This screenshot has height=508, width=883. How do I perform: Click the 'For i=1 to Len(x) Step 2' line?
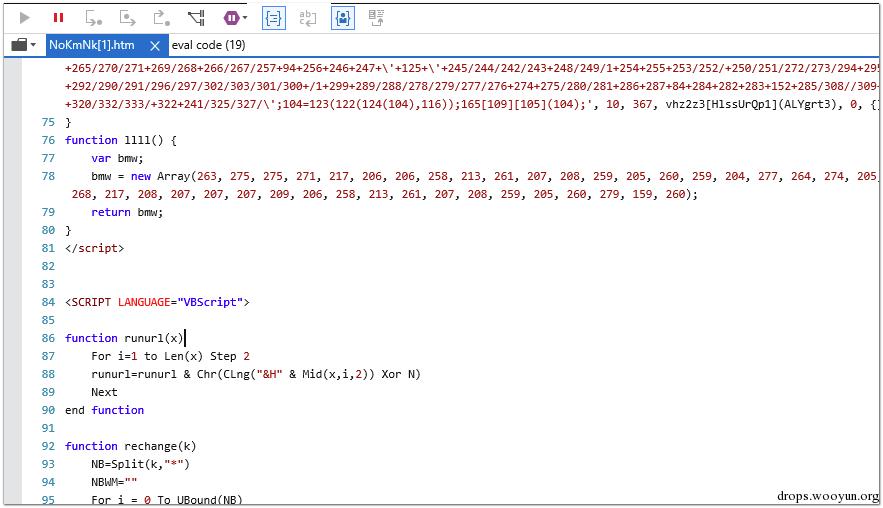point(170,356)
